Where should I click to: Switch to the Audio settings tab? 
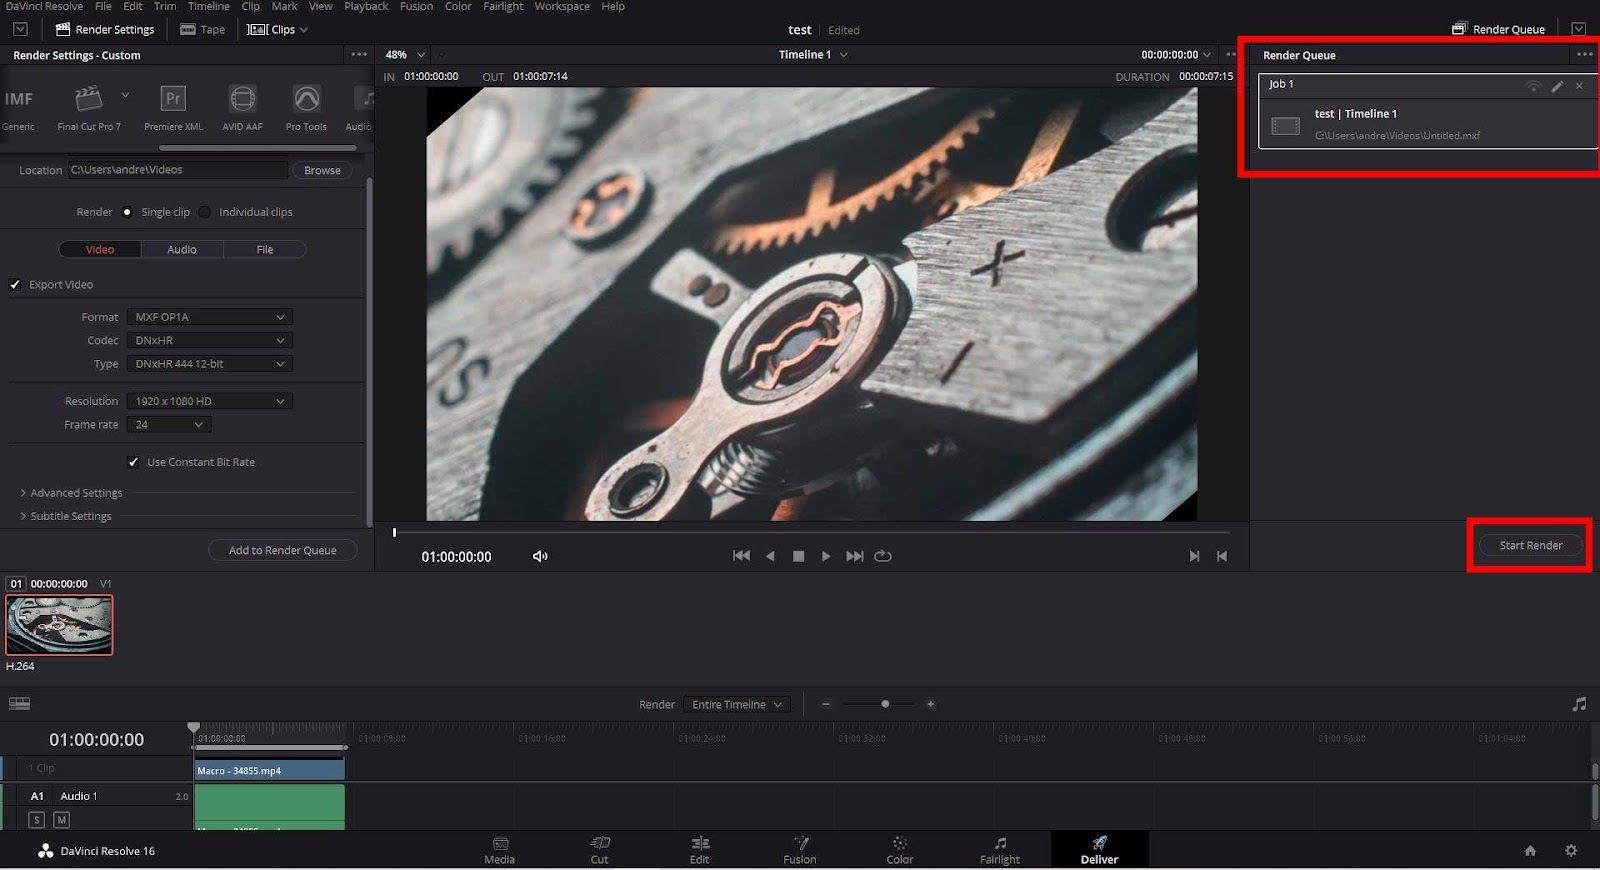coord(182,250)
